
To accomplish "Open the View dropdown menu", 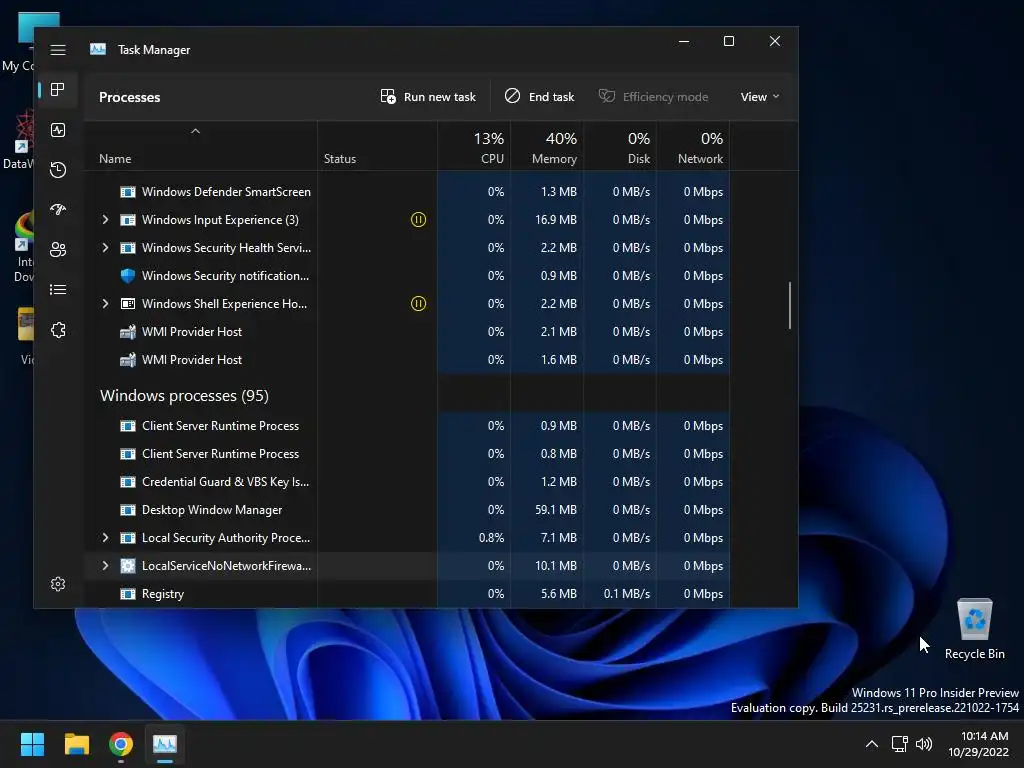I will pos(760,97).
